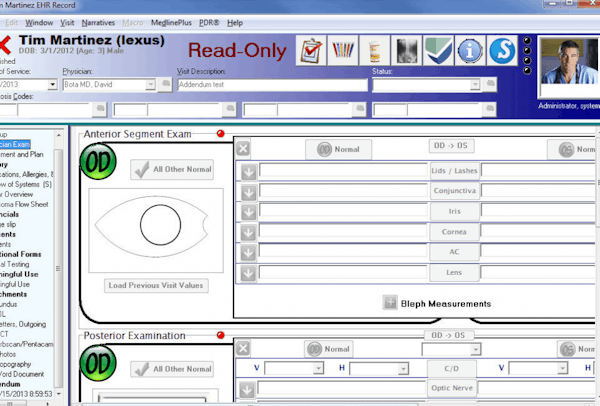Click OD Normal button in Anterior Segment
This screenshot has height=406, width=600.
coord(338,149)
